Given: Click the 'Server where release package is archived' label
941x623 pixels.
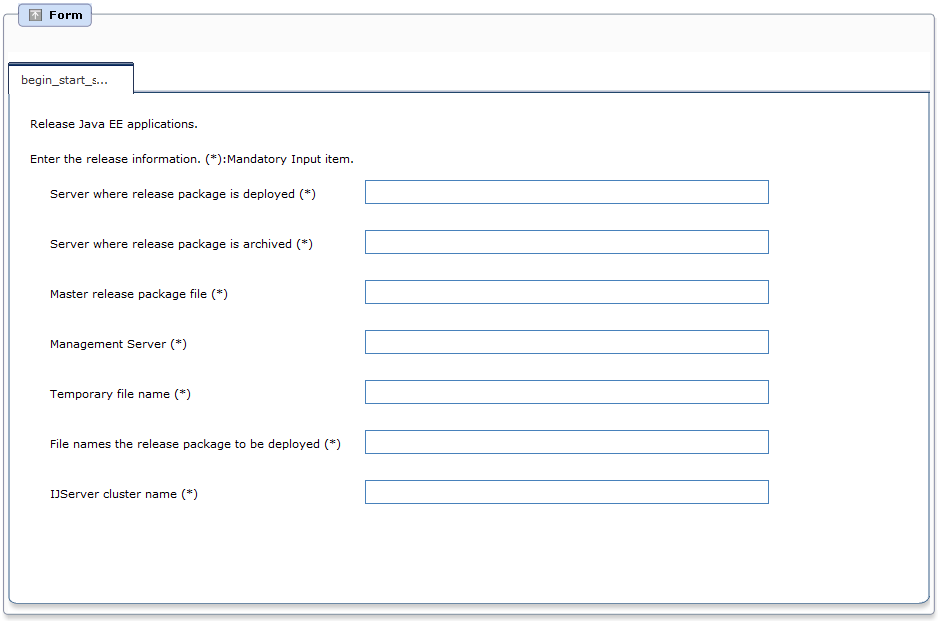Looking at the screenshot, I should pos(181,244).
